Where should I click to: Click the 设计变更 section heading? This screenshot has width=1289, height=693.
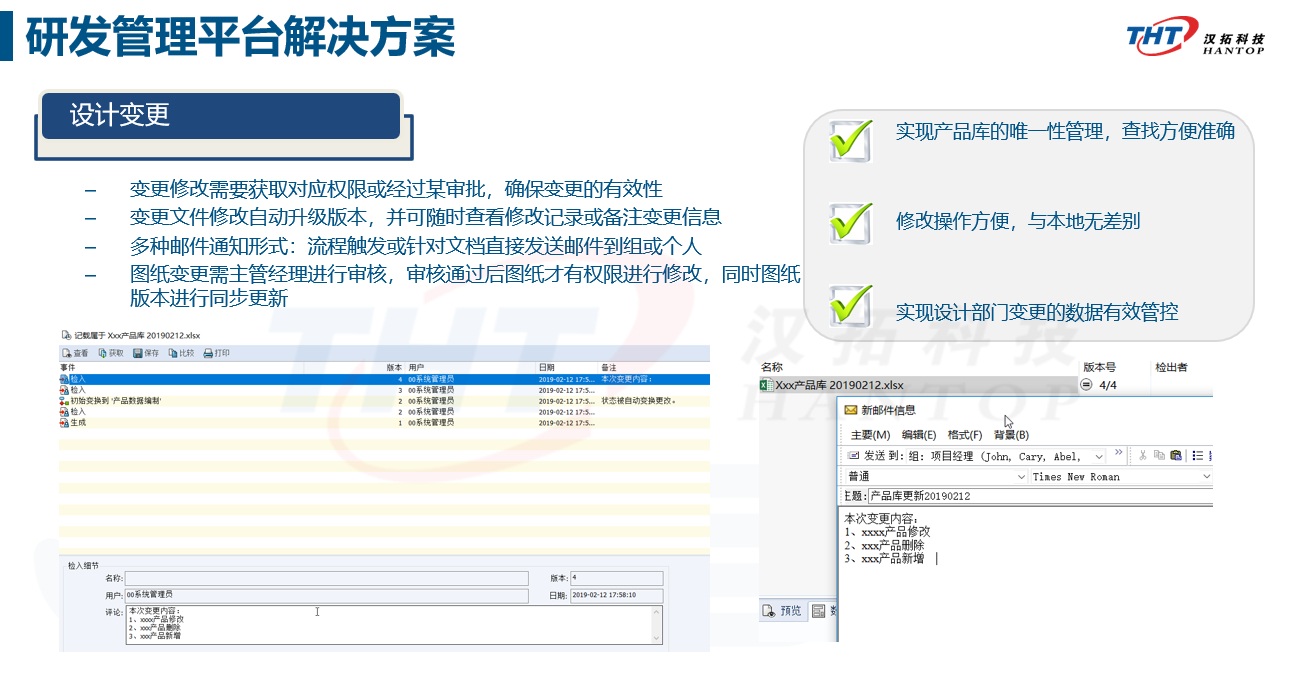pyautogui.click(x=120, y=115)
